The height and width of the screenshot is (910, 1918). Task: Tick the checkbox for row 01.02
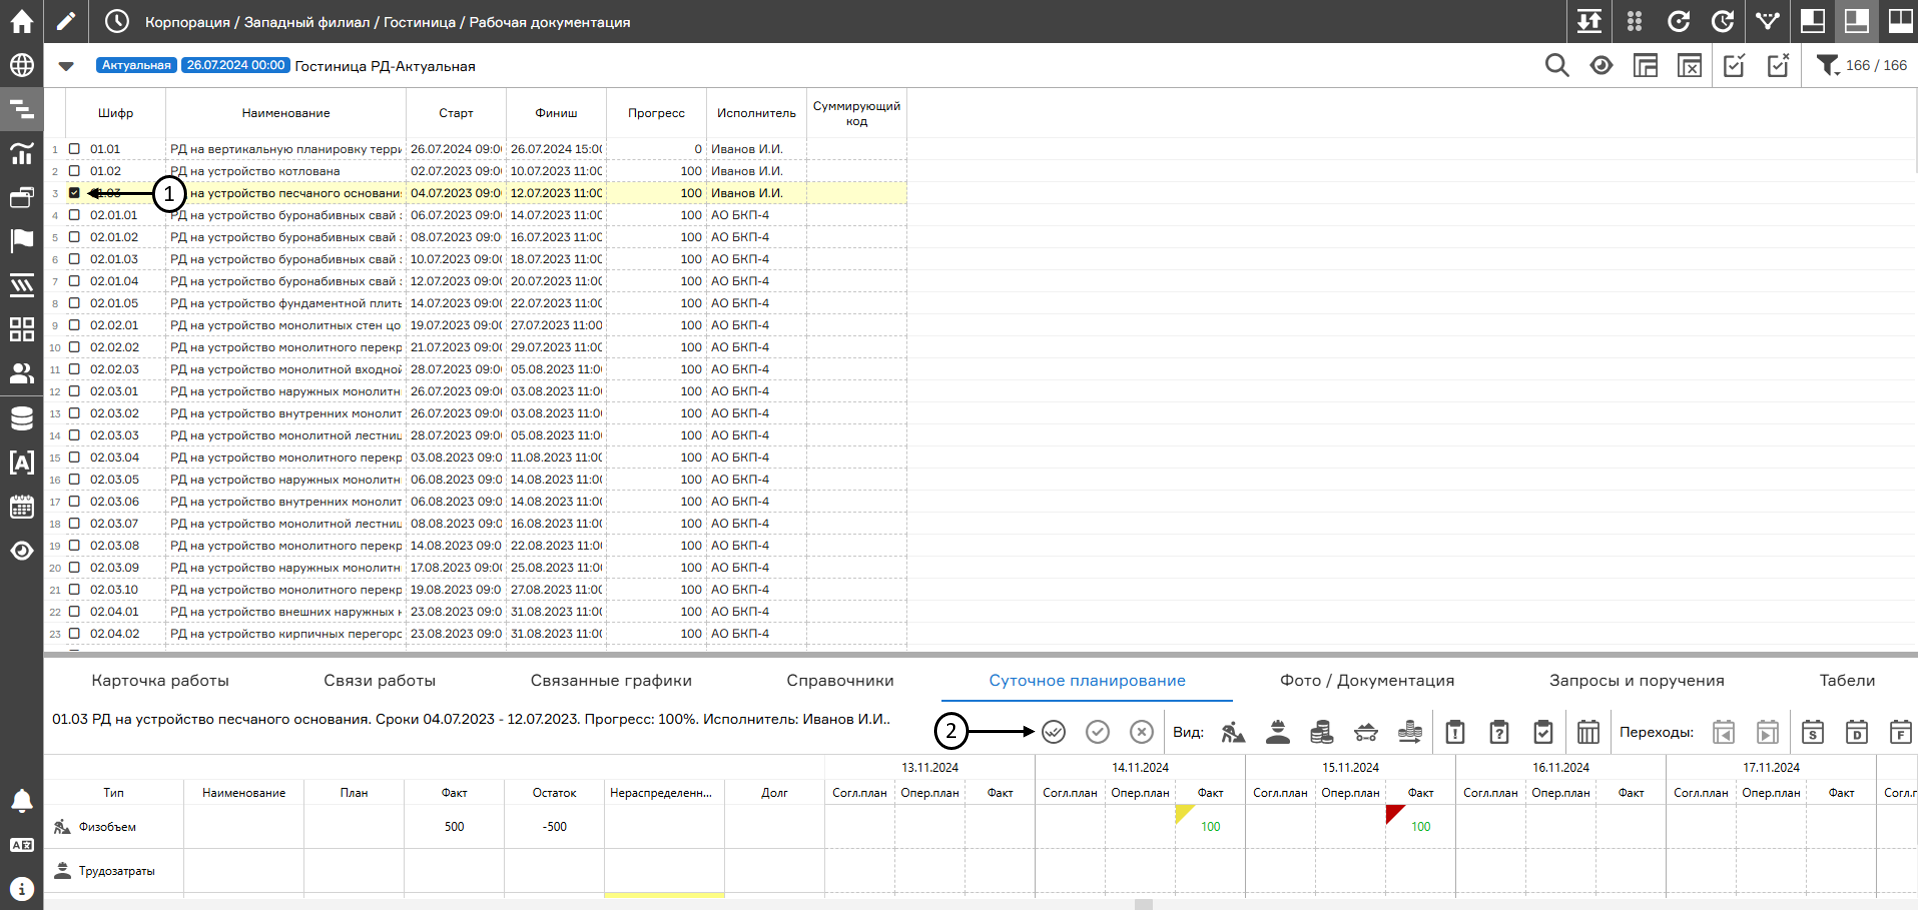point(74,171)
